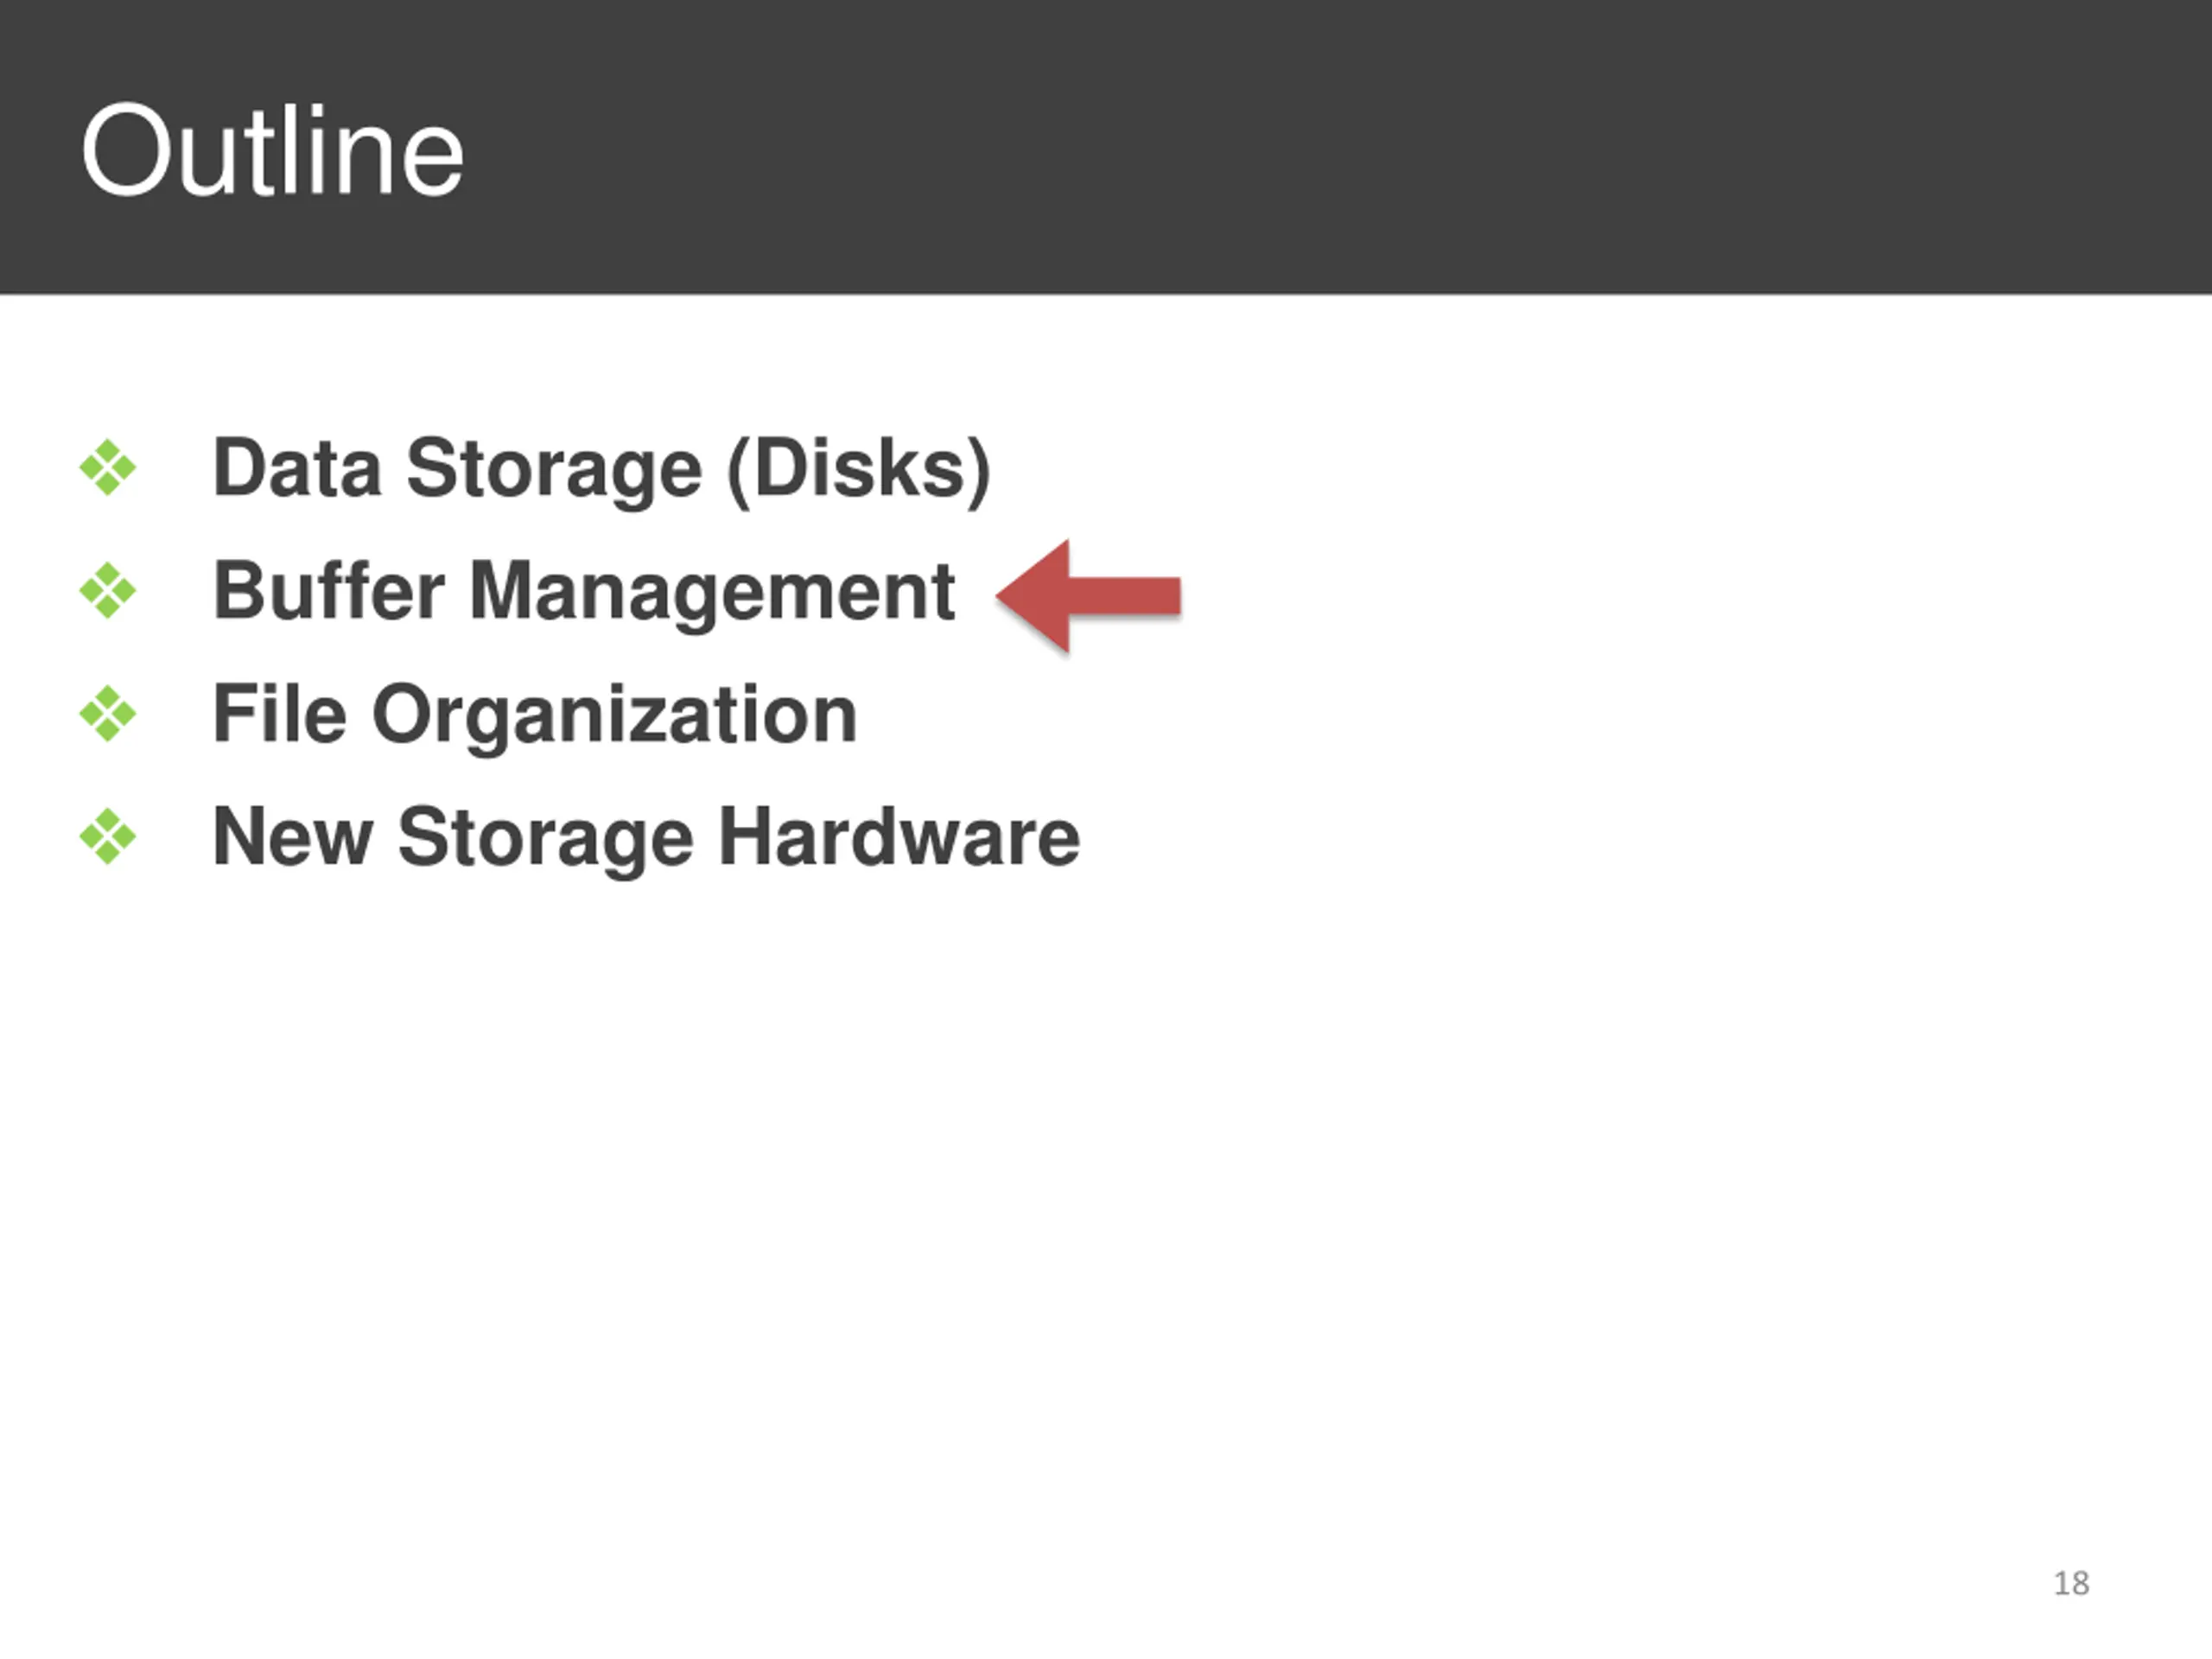Click the slide number 18
Viewport: 2212px width, 1659px height.
(x=2071, y=1583)
